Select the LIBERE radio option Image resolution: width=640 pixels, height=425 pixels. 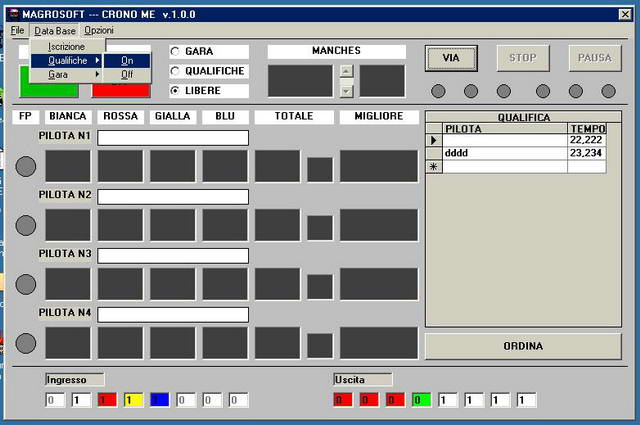tap(176, 91)
